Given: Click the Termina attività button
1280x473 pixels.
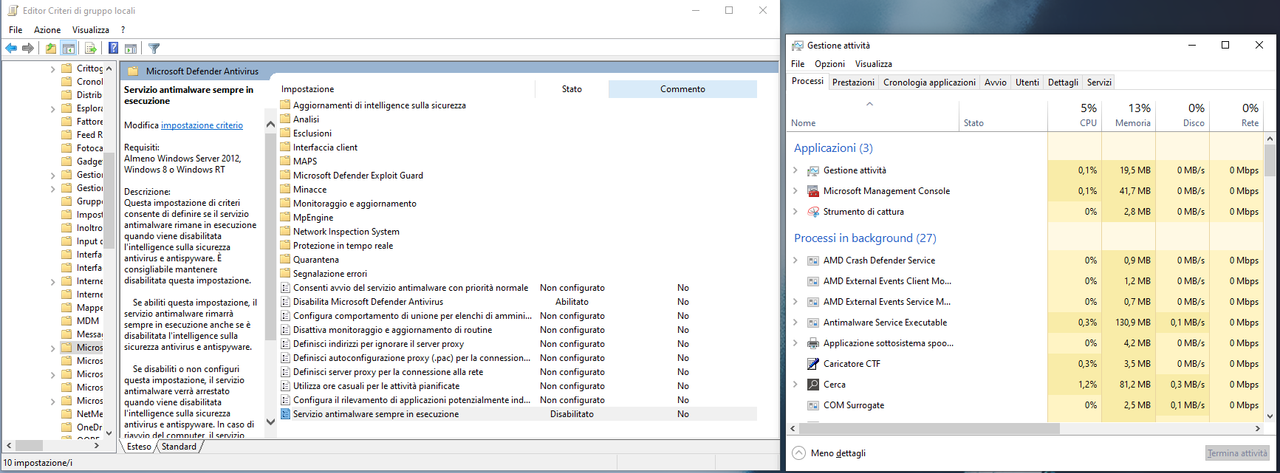Looking at the screenshot, I should tap(1237, 453).
